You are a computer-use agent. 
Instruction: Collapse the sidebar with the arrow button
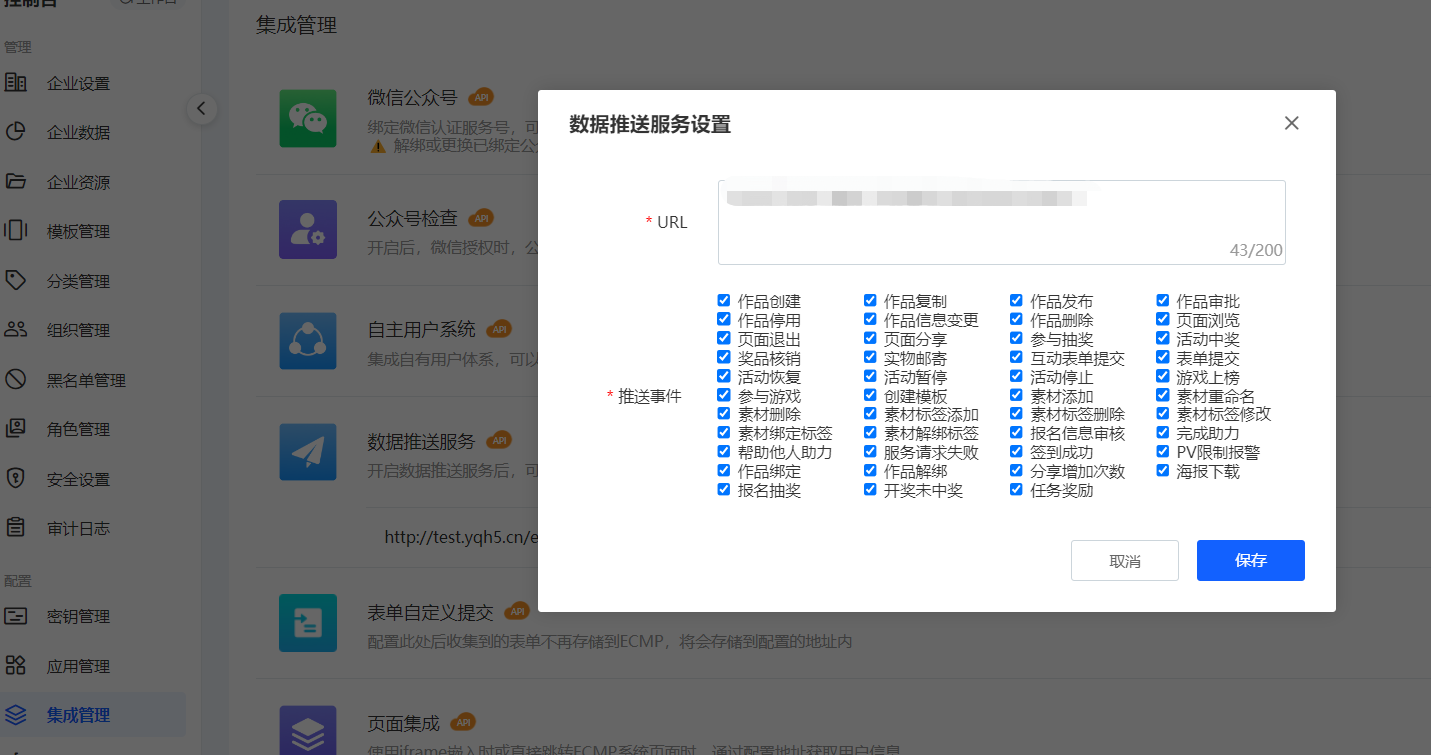tap(201, 108)
